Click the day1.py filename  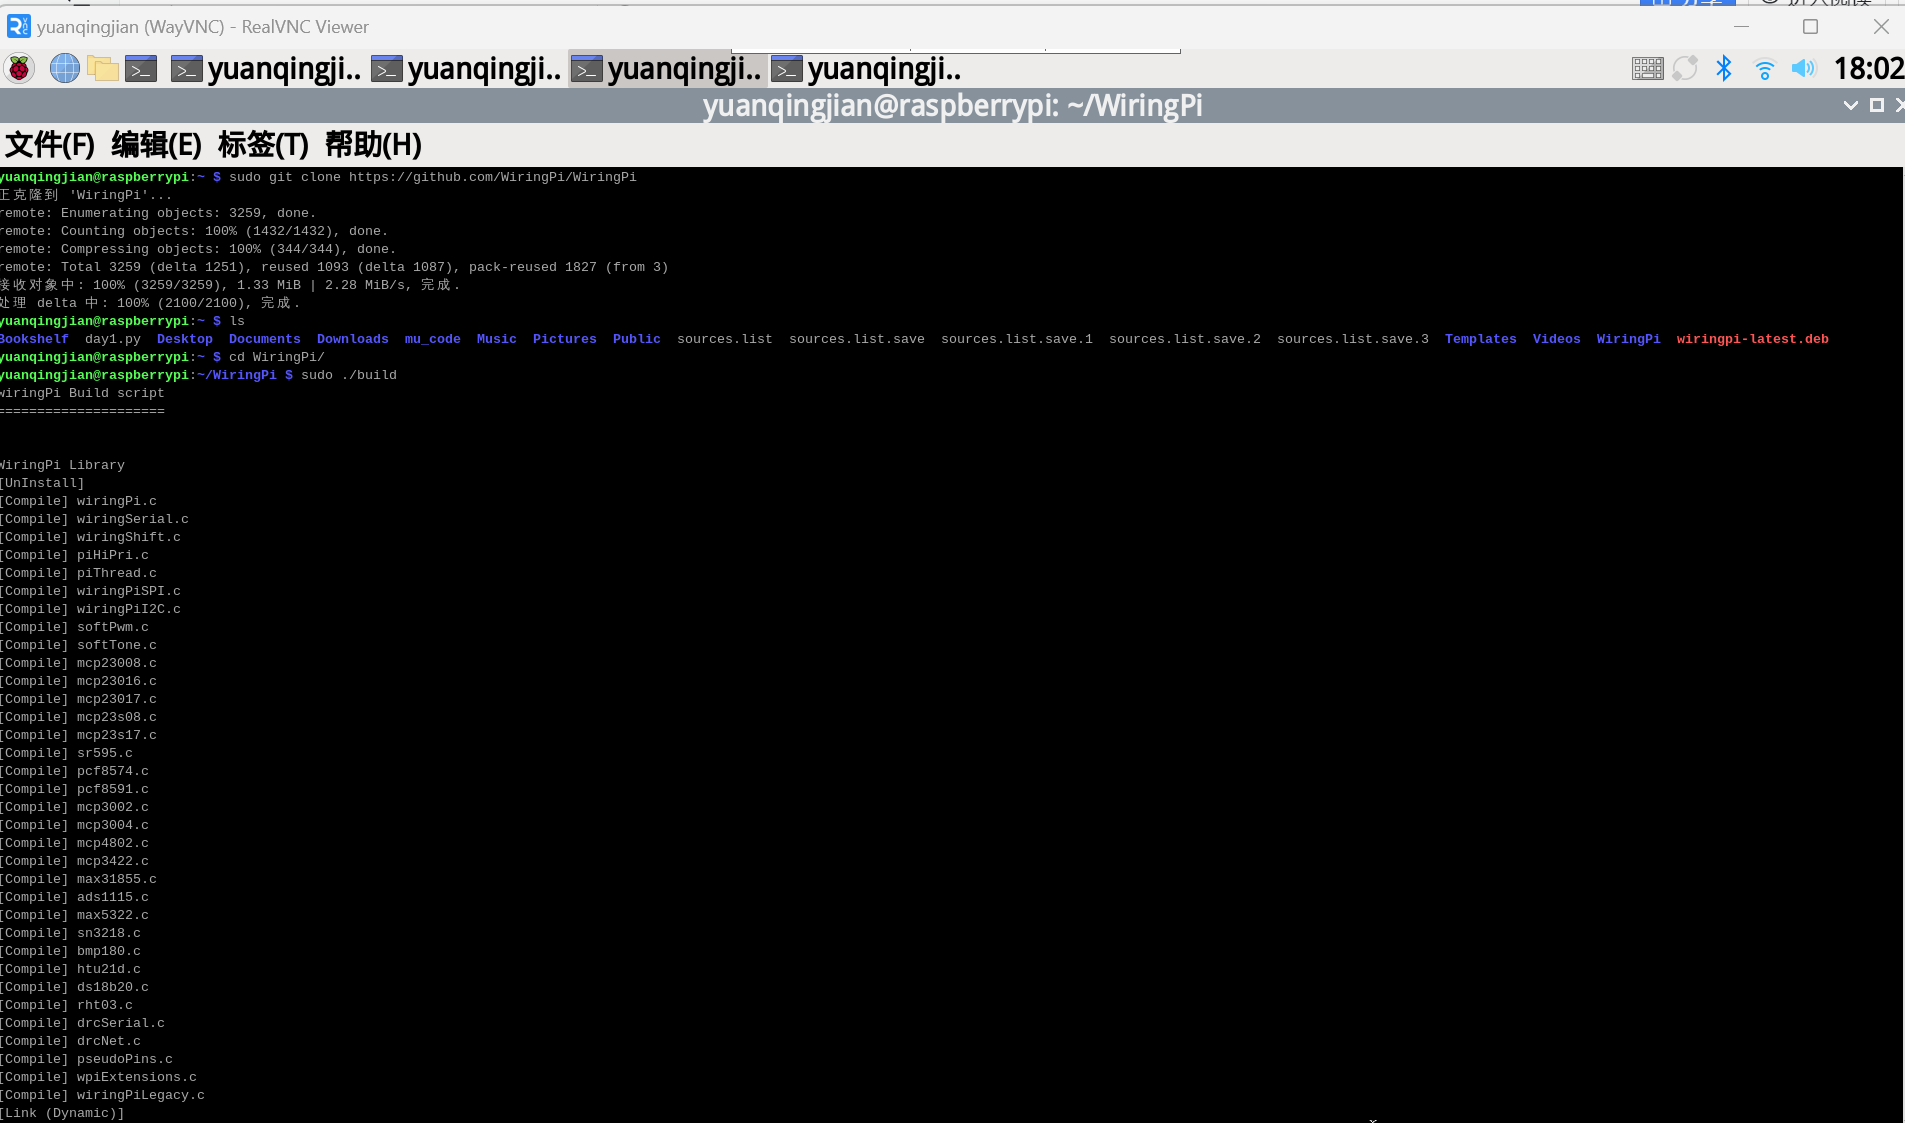[x=113, y=339]
